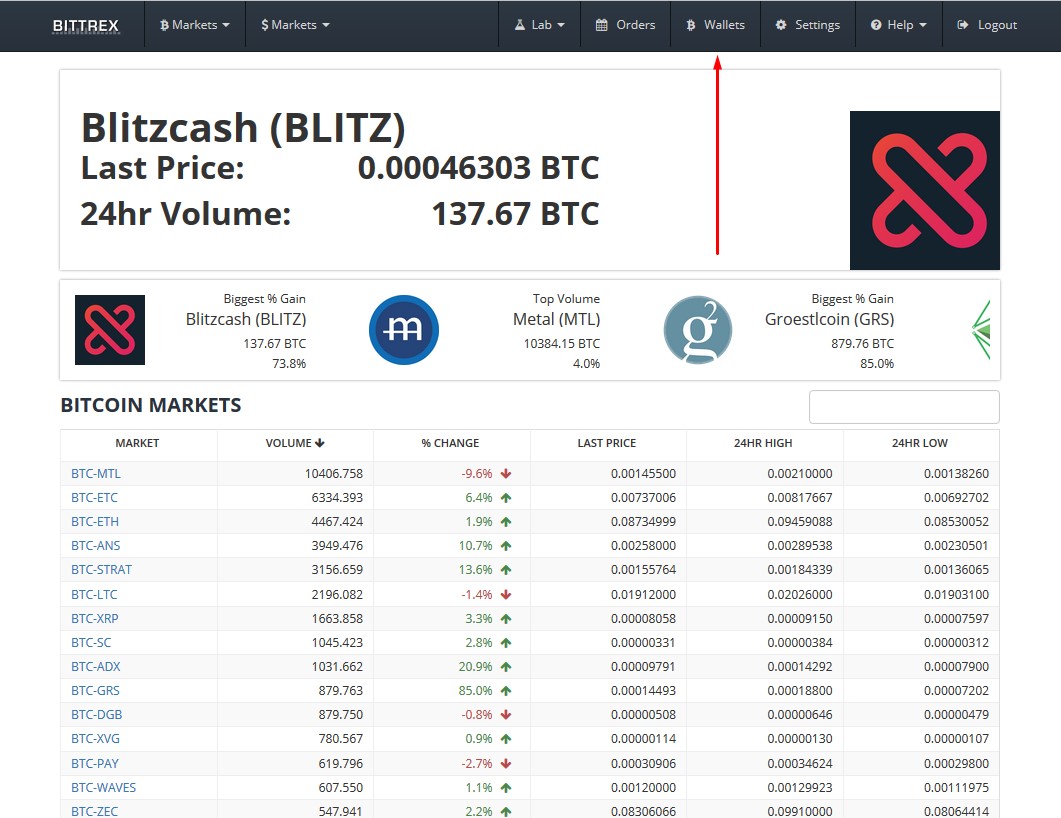
Task: Click the gear icon beside Settings
Action: coord(781,25)
